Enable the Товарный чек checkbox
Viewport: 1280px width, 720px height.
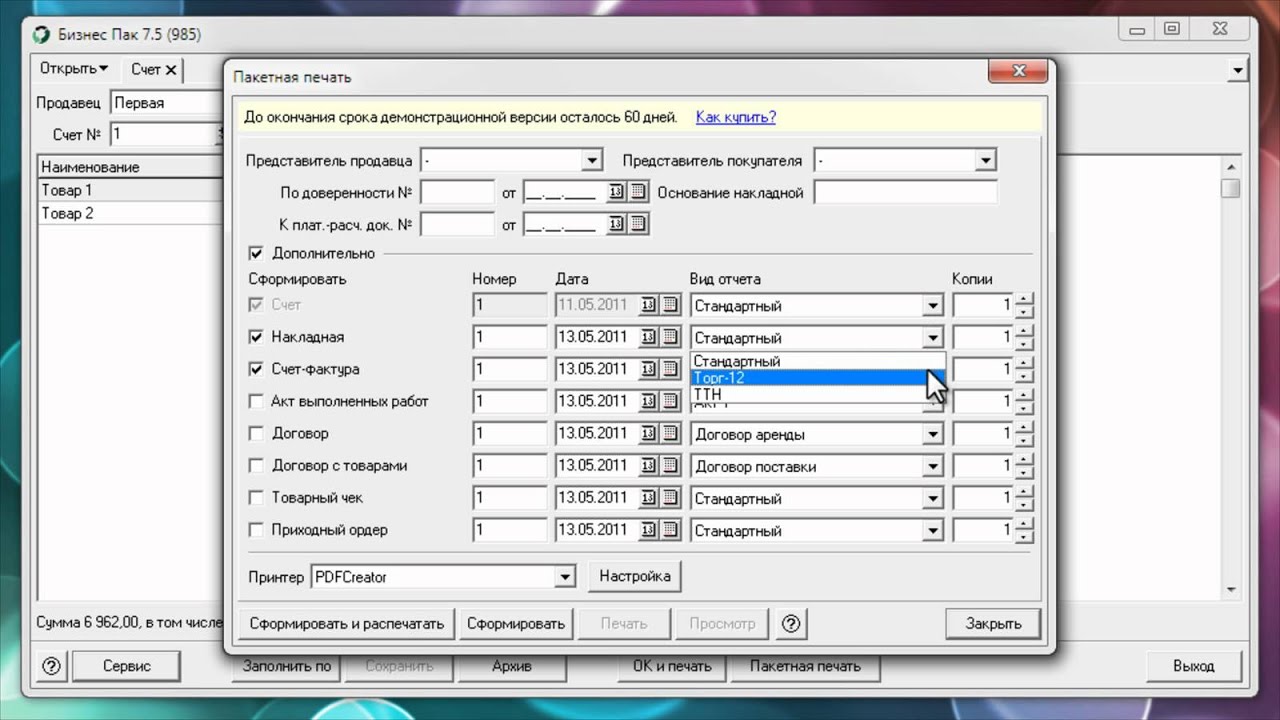(255, 497)
